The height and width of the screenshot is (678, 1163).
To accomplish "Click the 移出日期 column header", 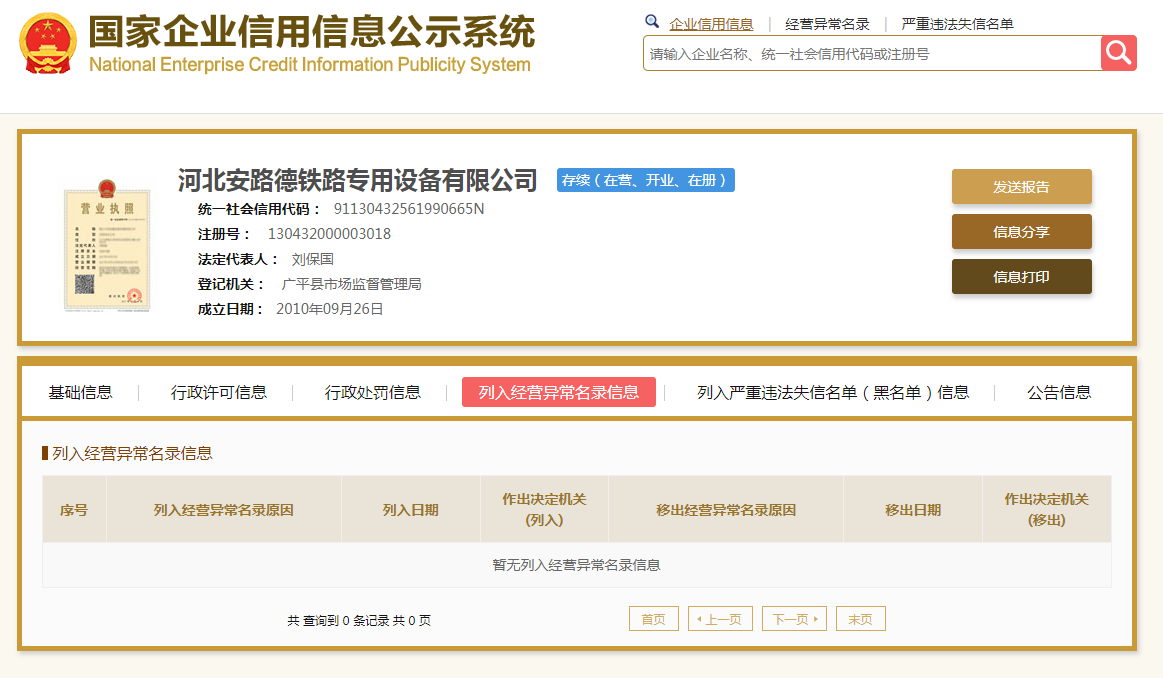I will (913, 510).
